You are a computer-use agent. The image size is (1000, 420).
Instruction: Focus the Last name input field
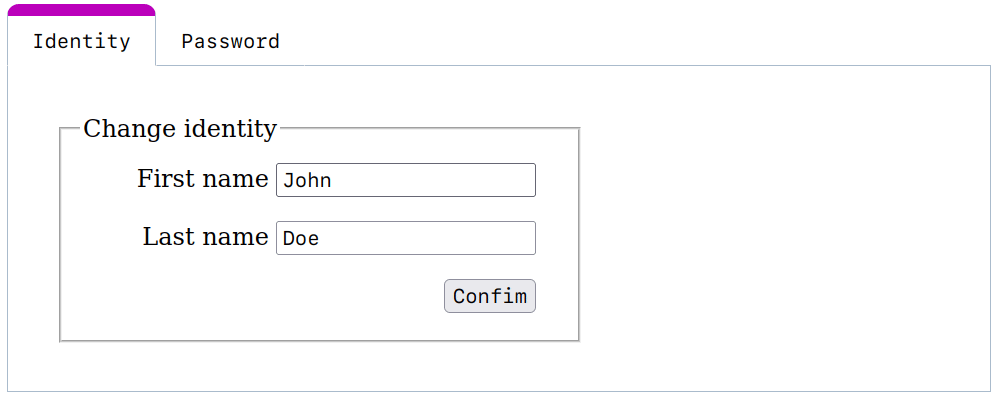406,238
